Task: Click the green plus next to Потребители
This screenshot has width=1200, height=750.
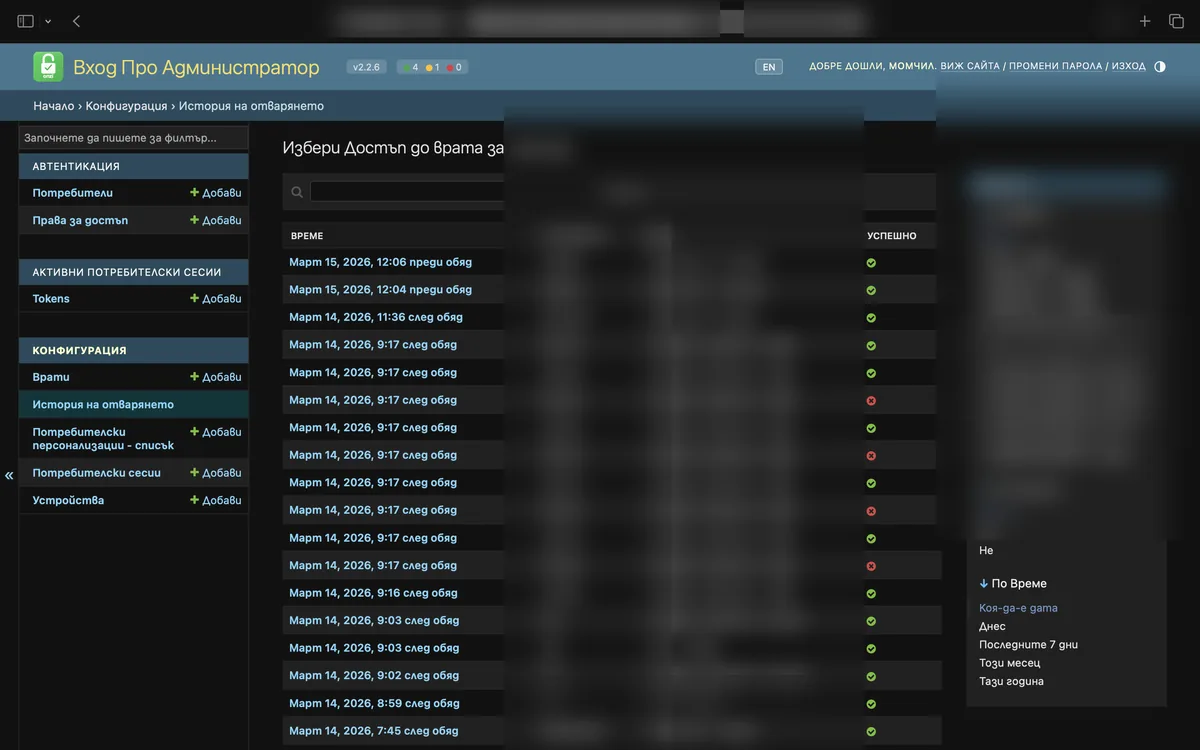Action: pyautogui.click(x=195, y=193)
